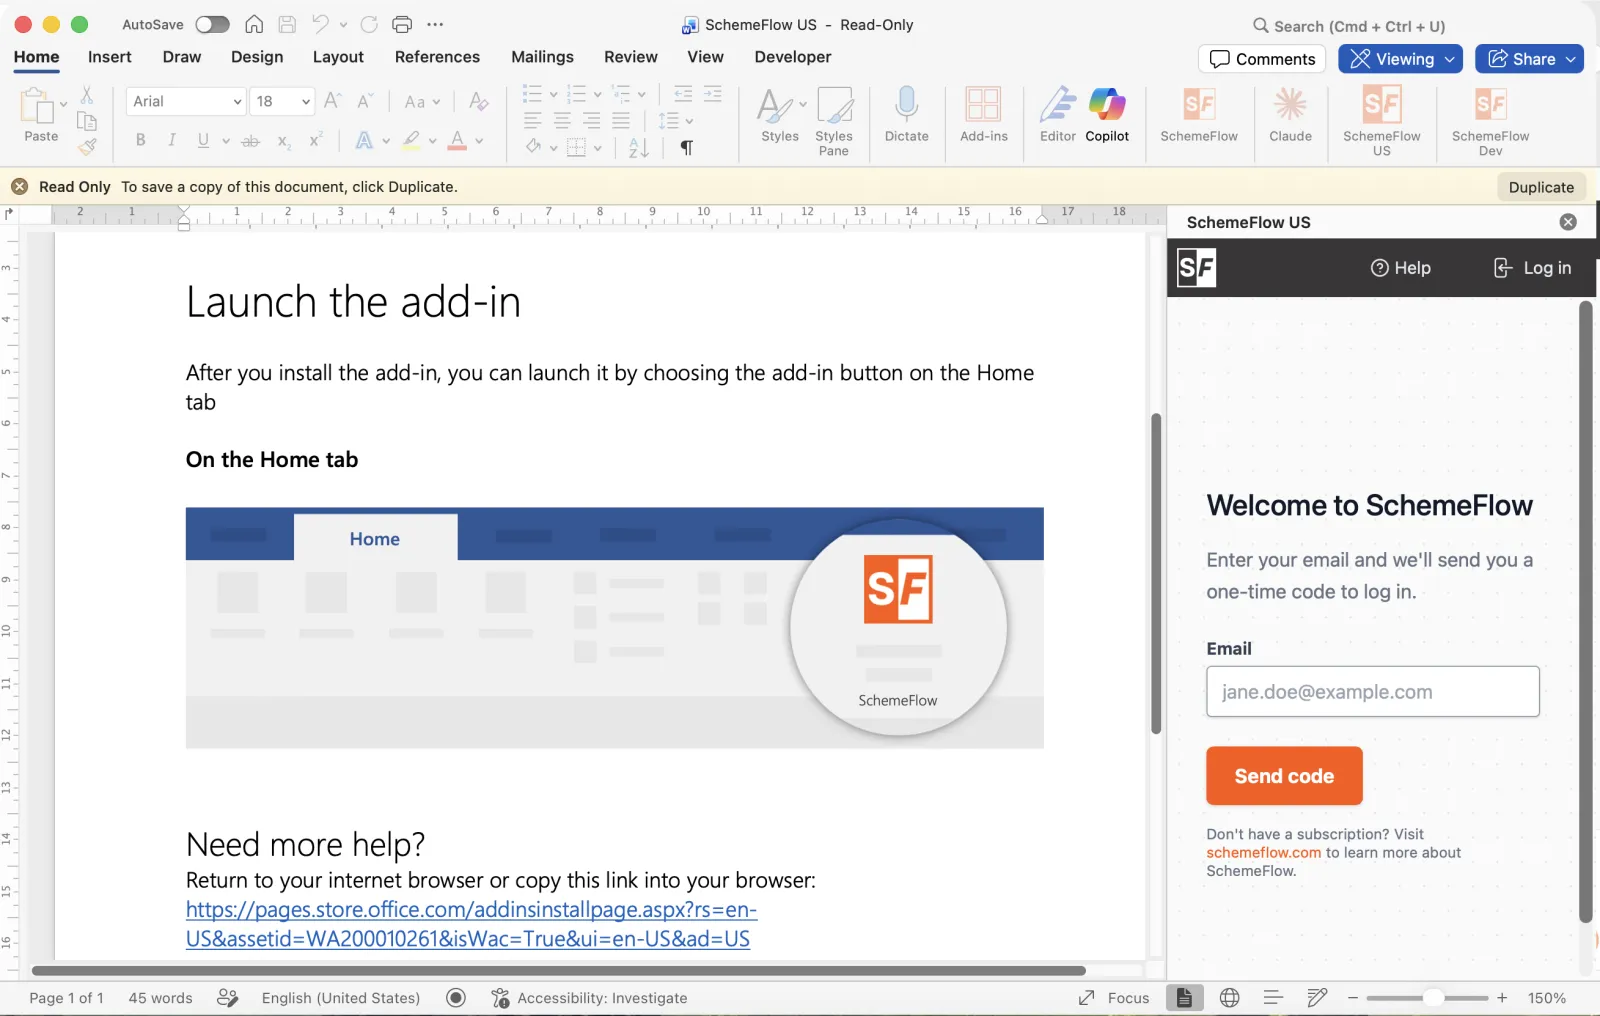Open the Styles gallery
1600x1016 pixels.
[780, 116]
